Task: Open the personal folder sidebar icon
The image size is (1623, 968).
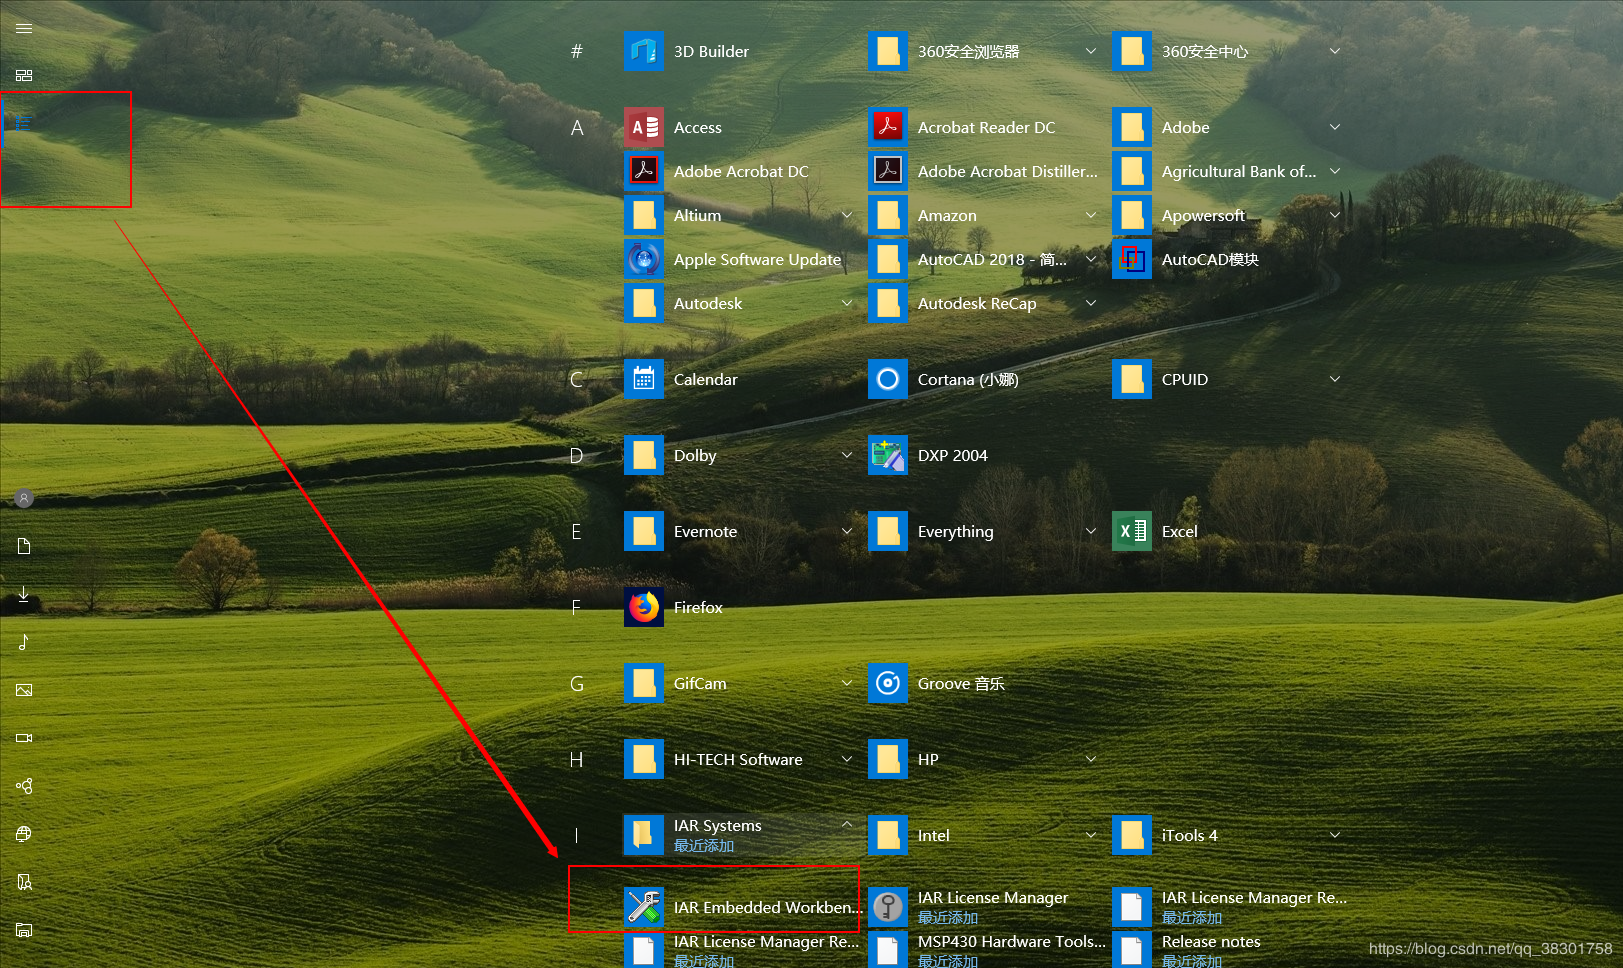Action: (24, 882)
